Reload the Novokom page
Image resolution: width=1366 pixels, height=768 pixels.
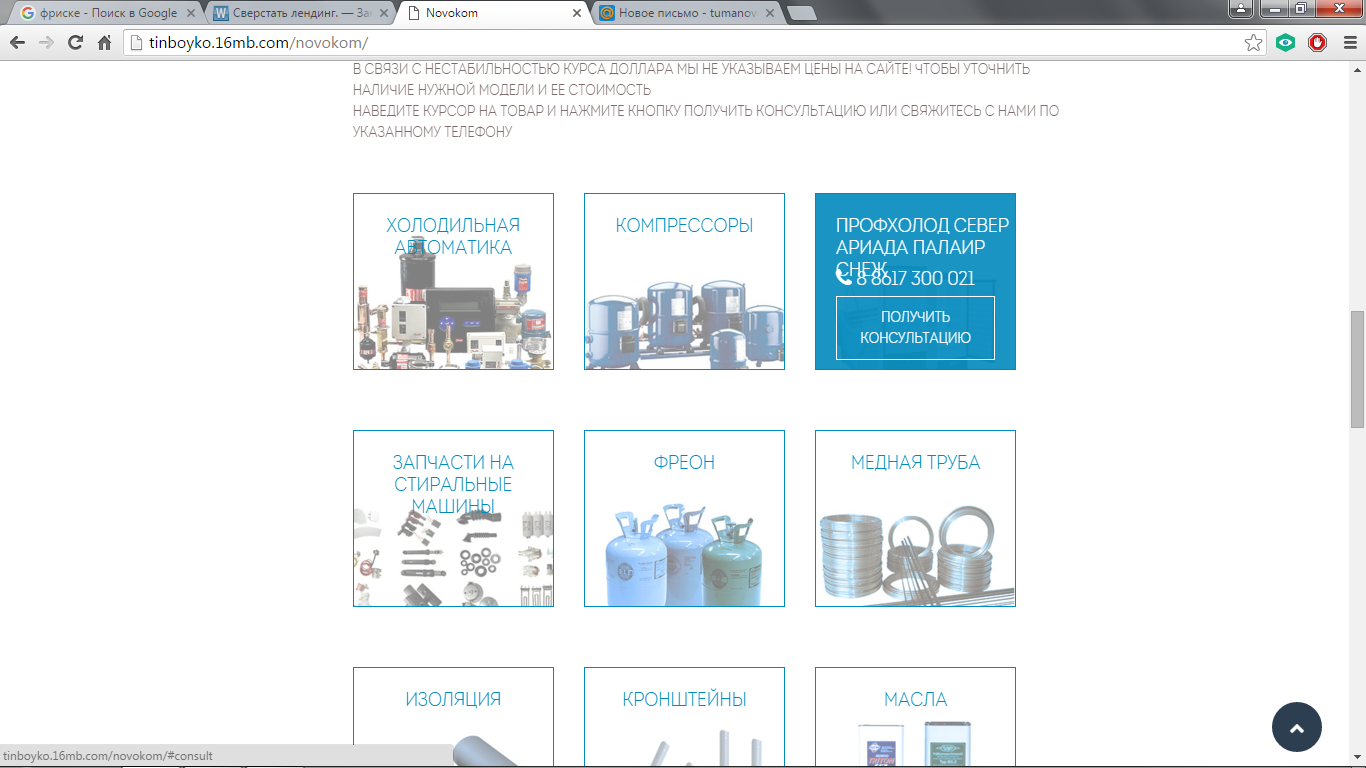coord(75,43)
